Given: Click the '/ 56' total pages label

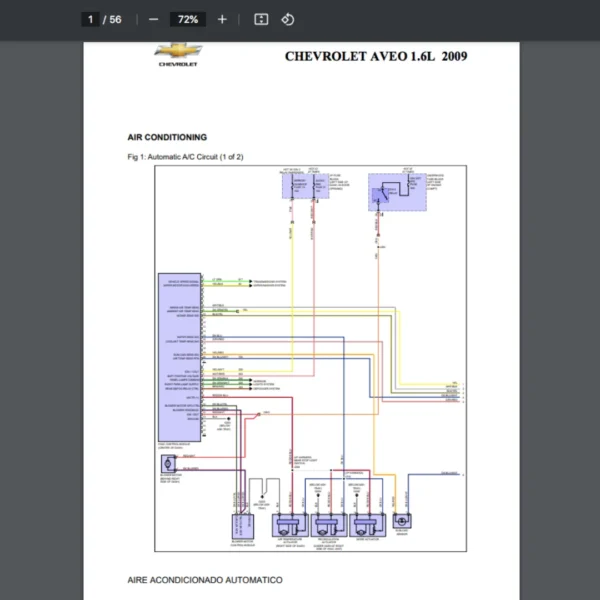Looking at the screenshot, I should click(x=112, y=20).
